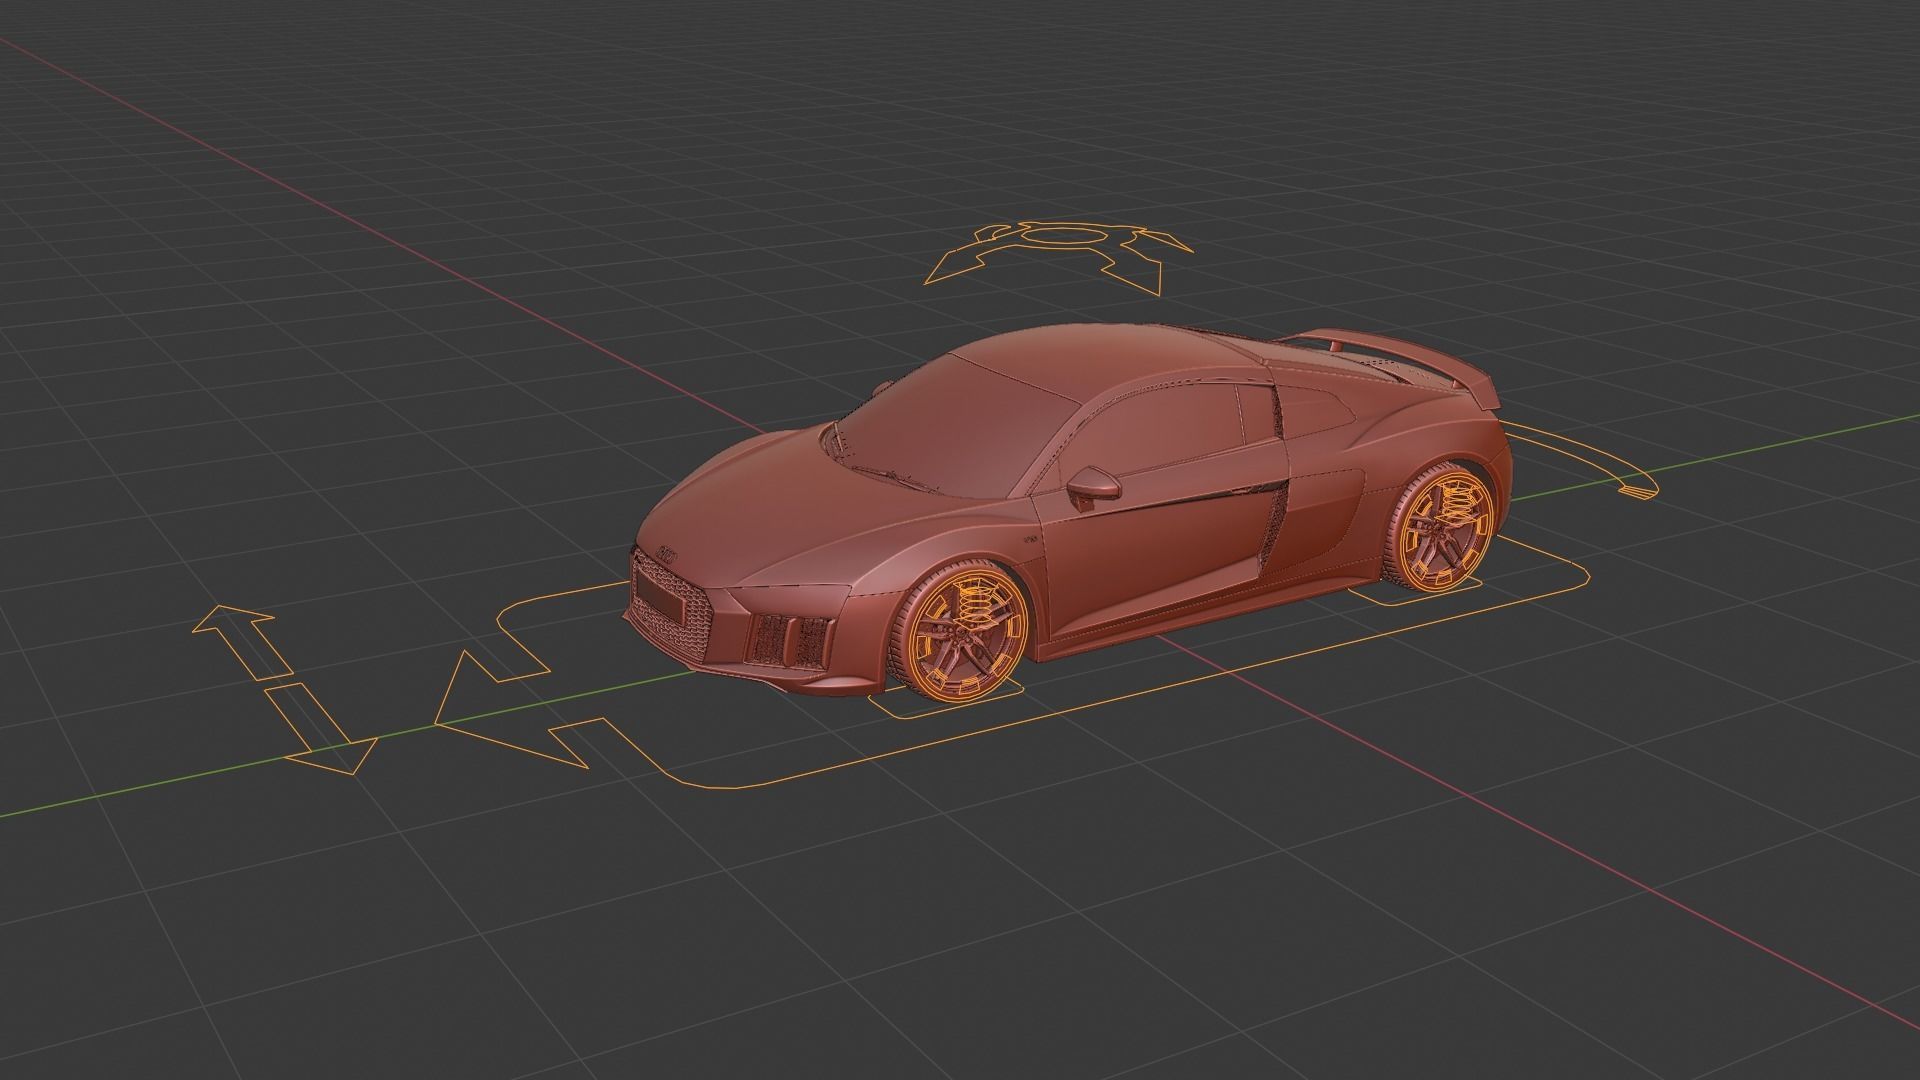Select the upper arrow of the double-arrow widget
Viewport: 1920px width, 1080px height.
241,641
